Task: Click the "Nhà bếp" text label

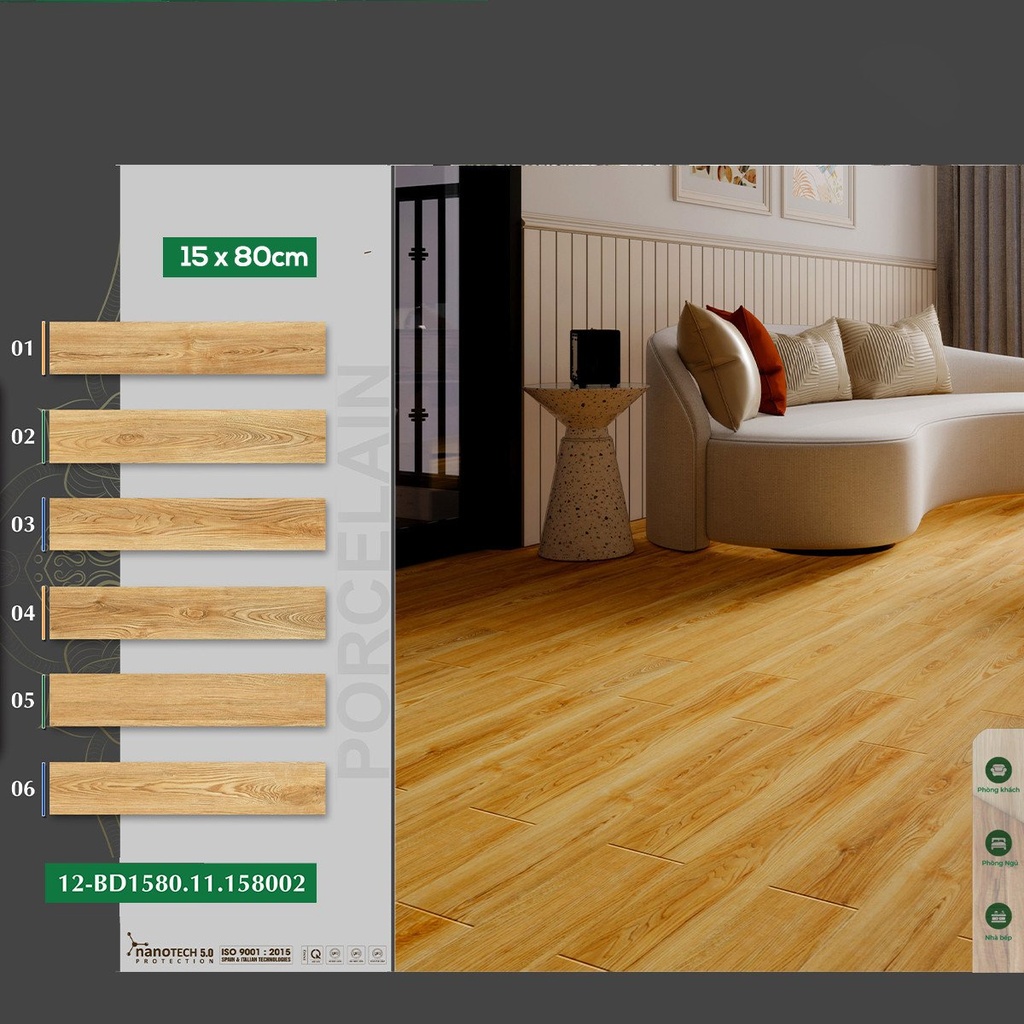Action: [998, 938]
